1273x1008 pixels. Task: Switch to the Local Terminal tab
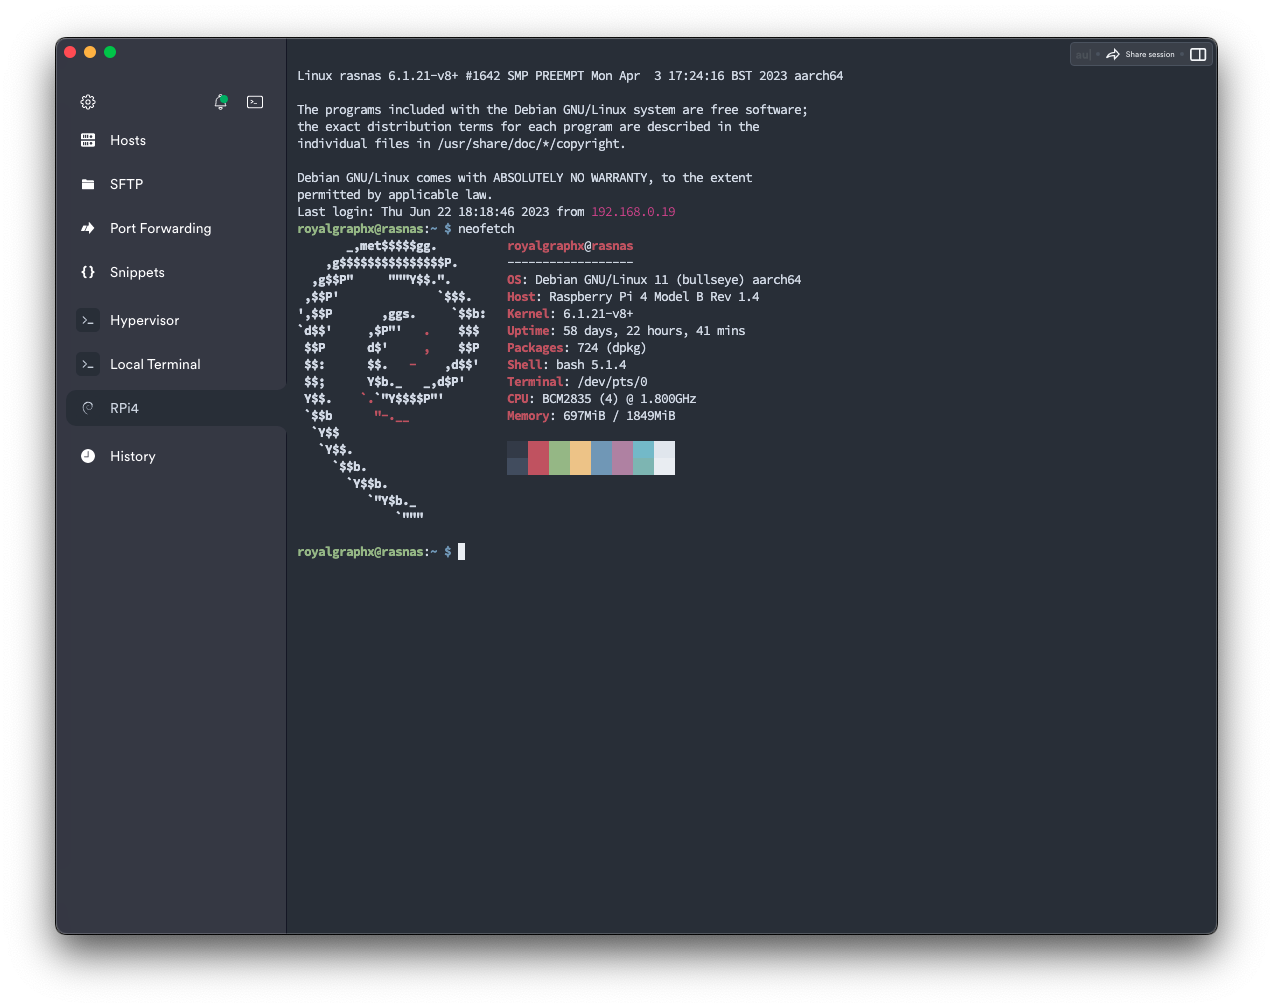(155, 364)
